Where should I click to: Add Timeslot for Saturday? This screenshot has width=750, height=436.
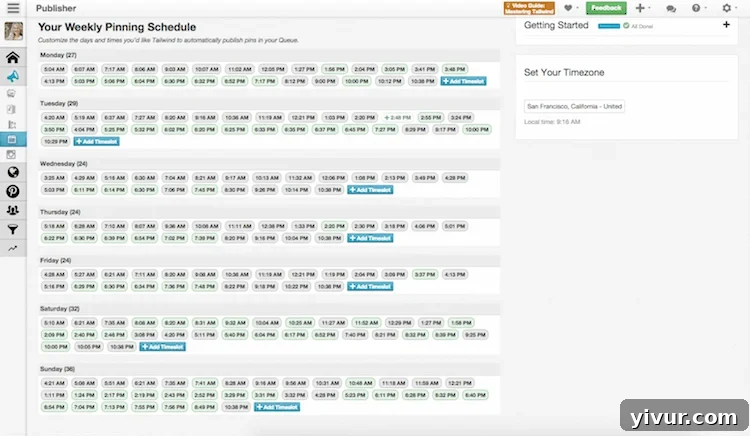[163, 347]
